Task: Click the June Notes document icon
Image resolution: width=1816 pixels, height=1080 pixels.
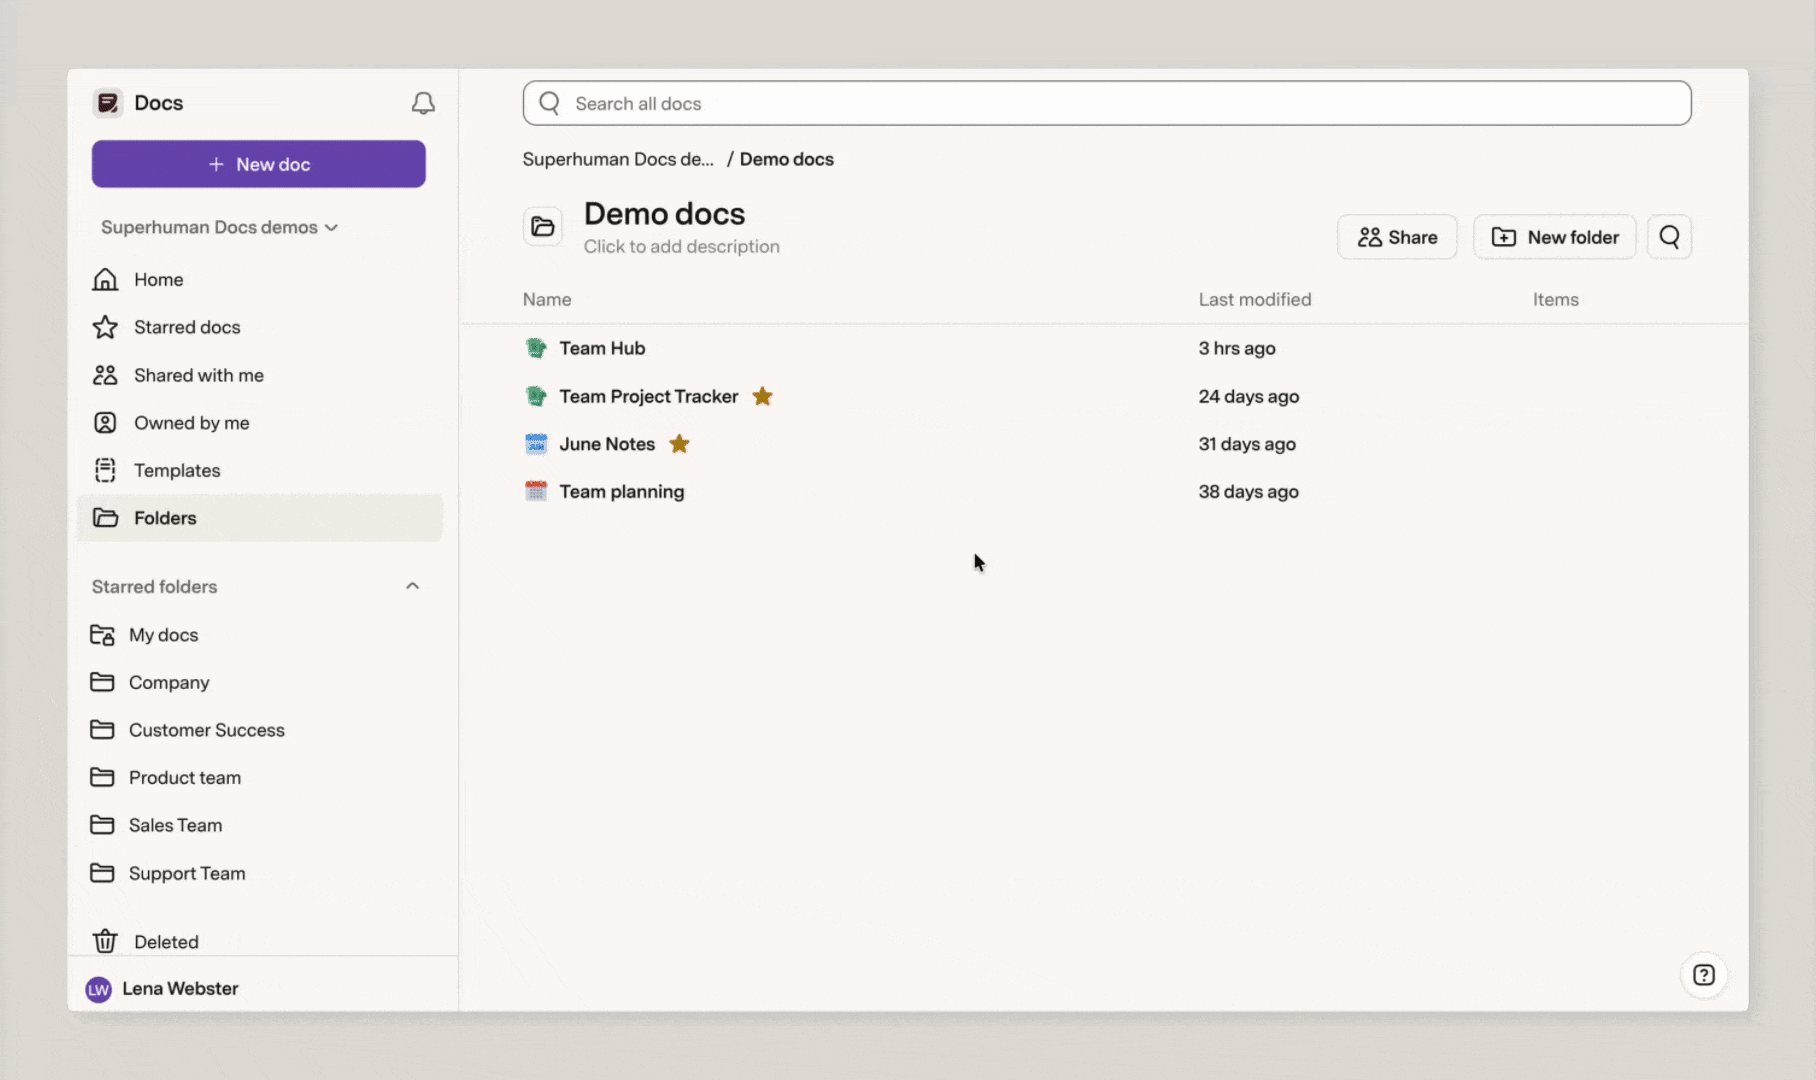Action: pyautogui.click(x=536, y=444)
